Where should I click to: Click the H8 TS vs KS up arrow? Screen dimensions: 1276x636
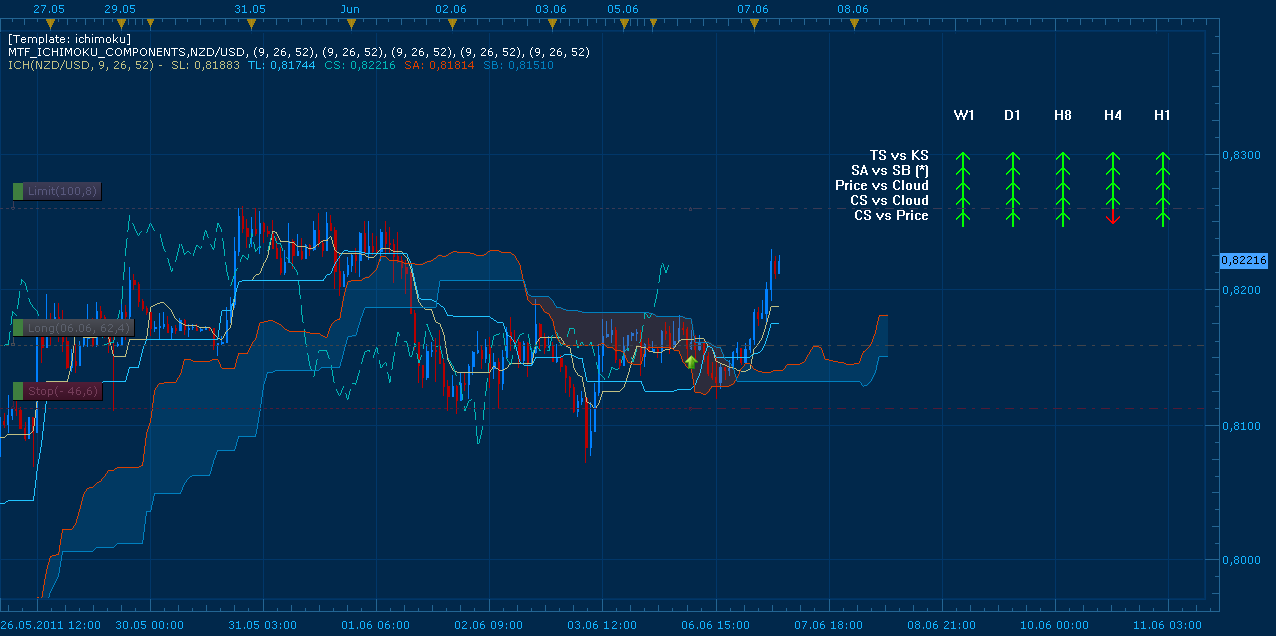coord(1062,157)
